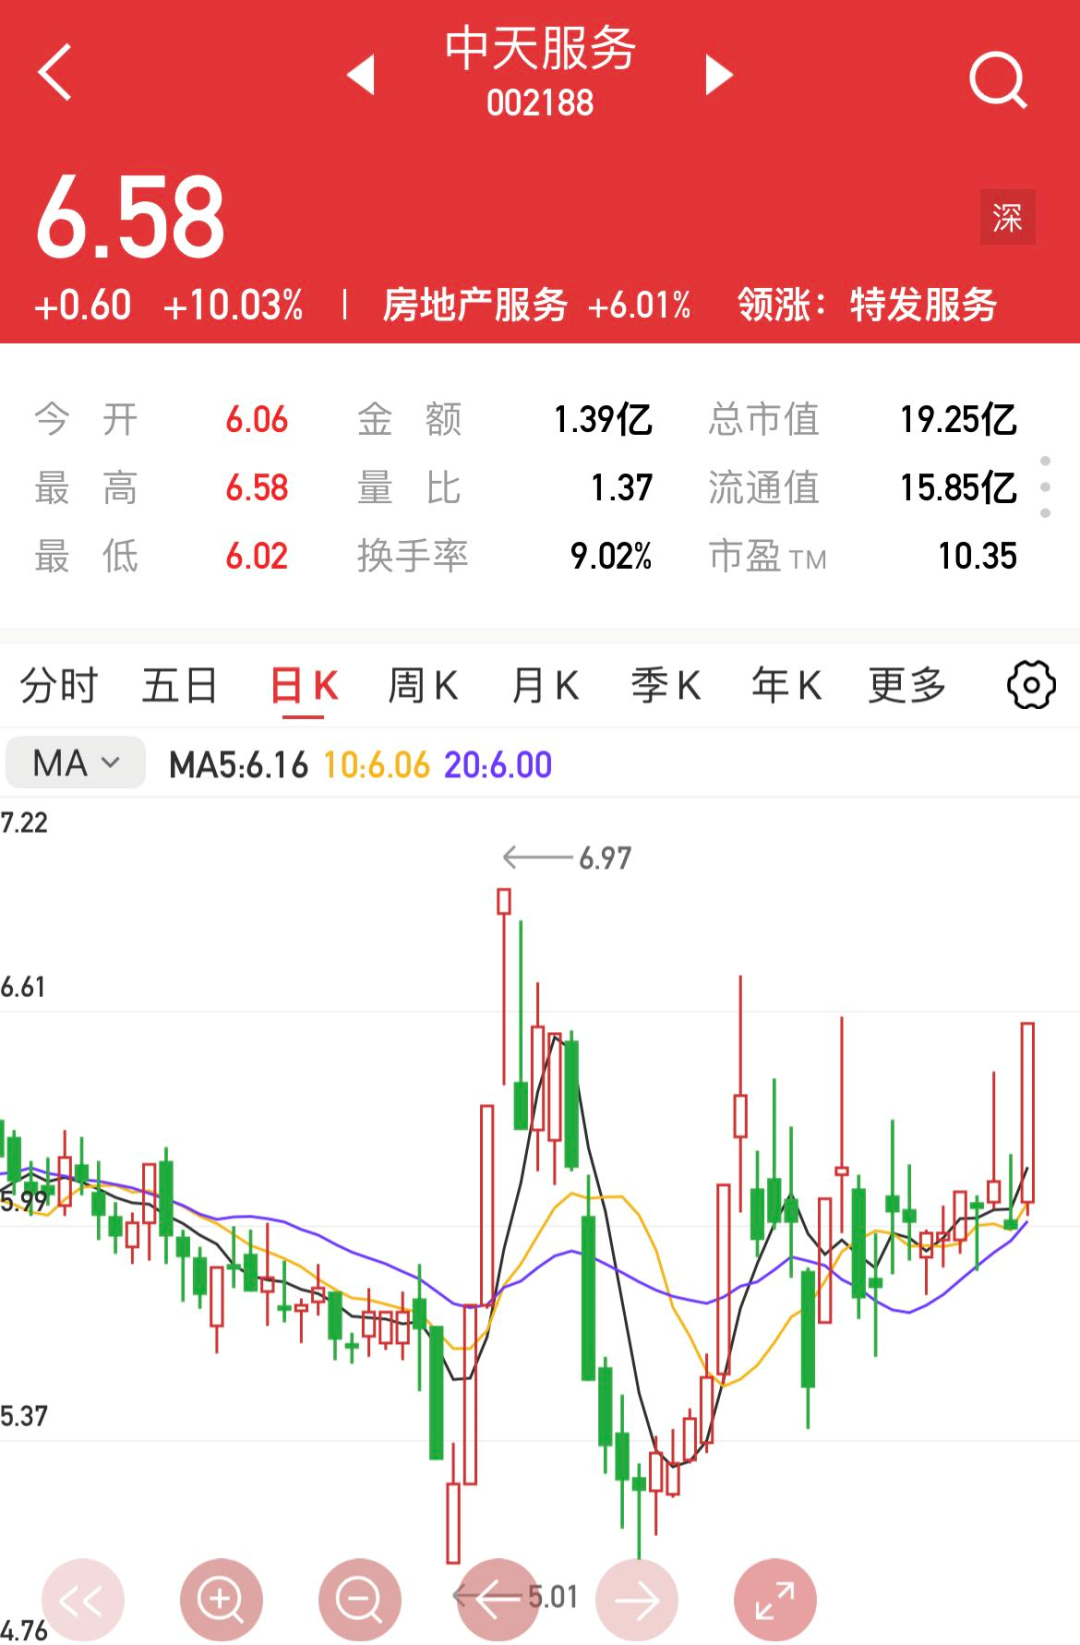Tap the MA20 value 6.00 label
1080x1645 pixels.
[x=498, y=765]
